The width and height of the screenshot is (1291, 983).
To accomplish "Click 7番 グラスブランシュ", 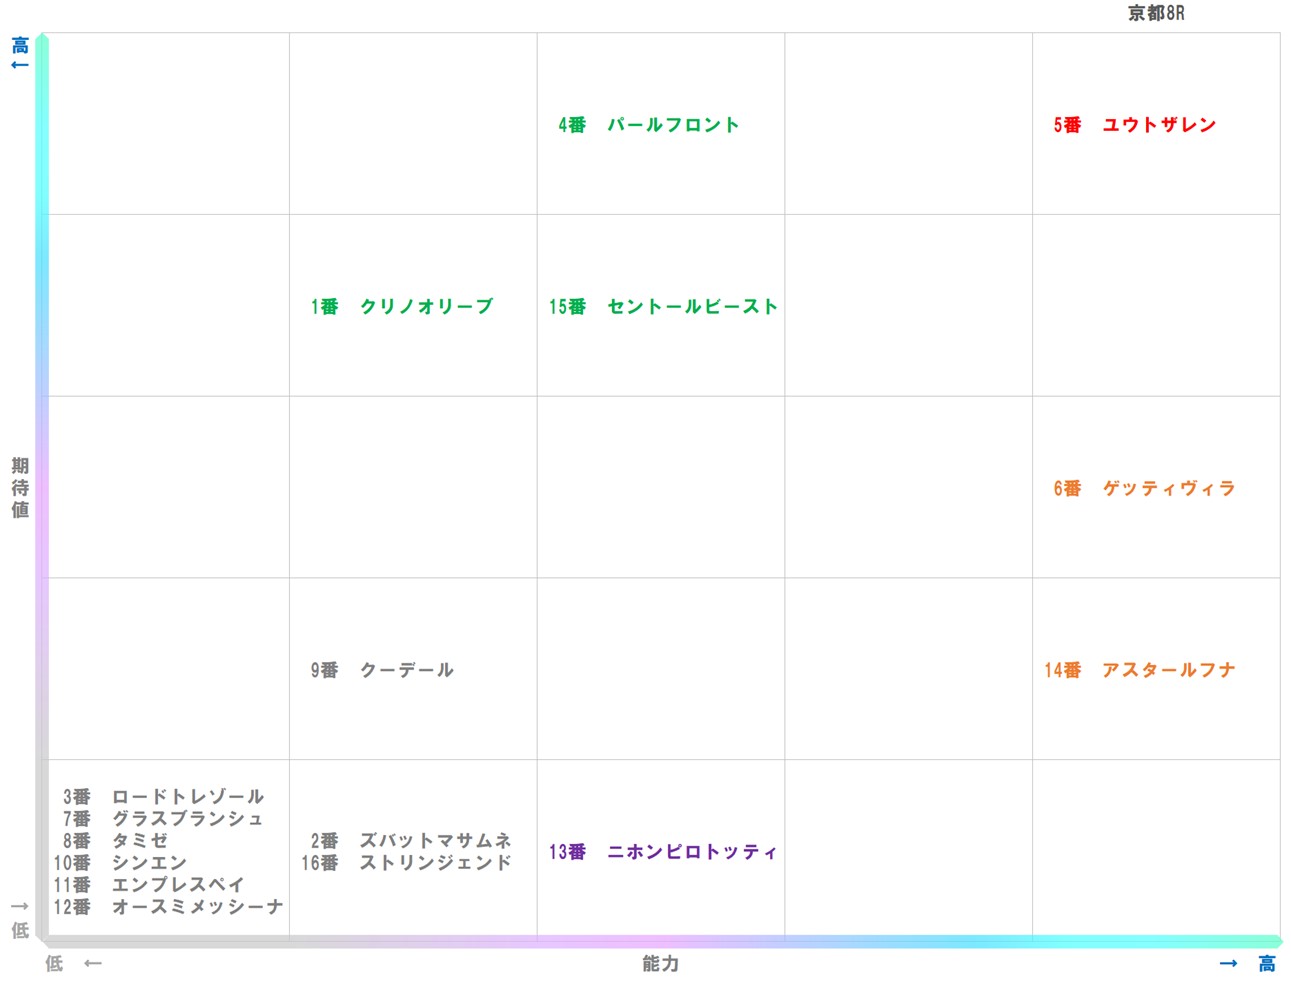I will 165,819.
